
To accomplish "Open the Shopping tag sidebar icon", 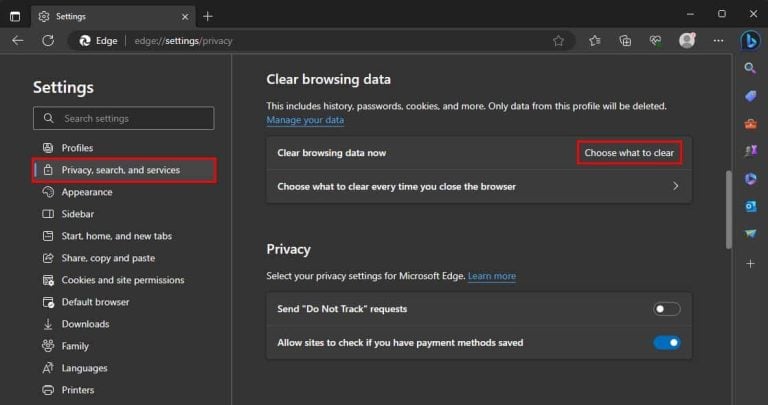I will point(751,96).
